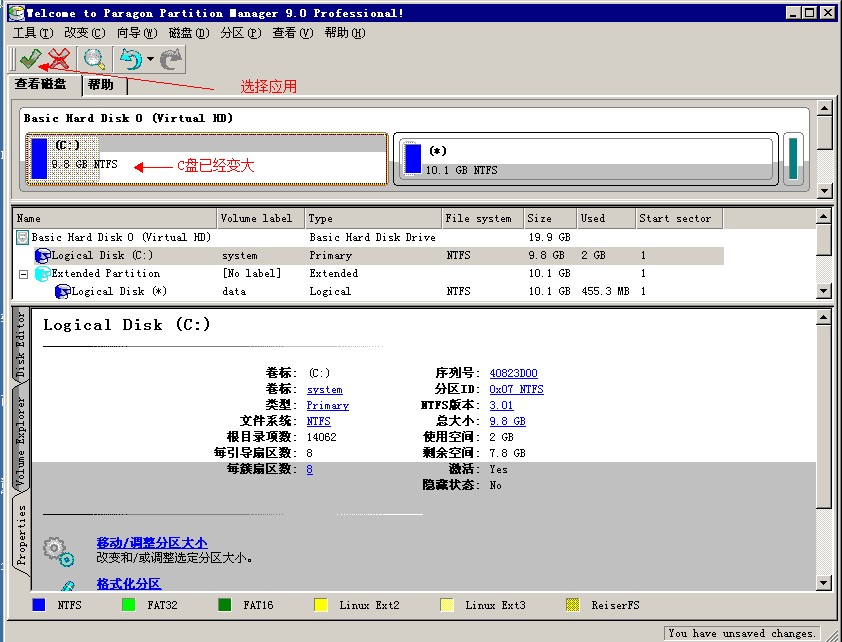The image size is (842, 642).
Task: Select the 10.1 GB NTFS partition block
Action: pyautogui.click(x=585, y=159)
